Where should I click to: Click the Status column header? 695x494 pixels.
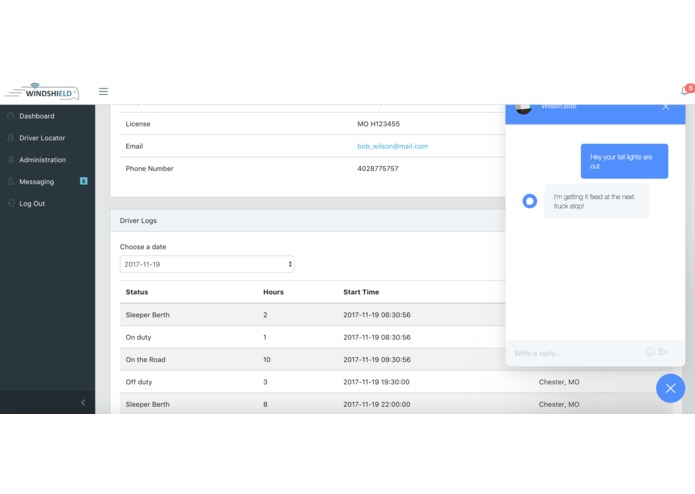point(137,292)
